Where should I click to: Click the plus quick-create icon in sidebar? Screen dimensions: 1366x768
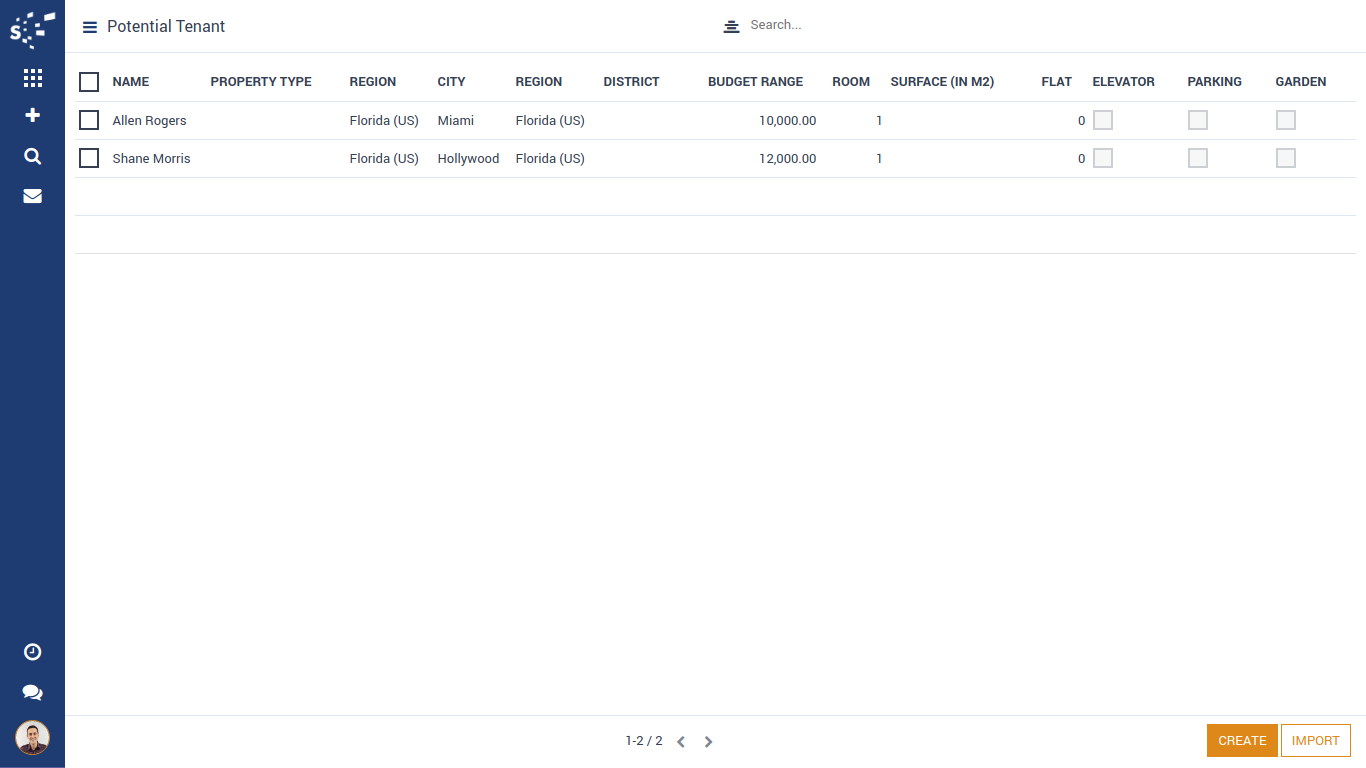click(x=32, y=116)
